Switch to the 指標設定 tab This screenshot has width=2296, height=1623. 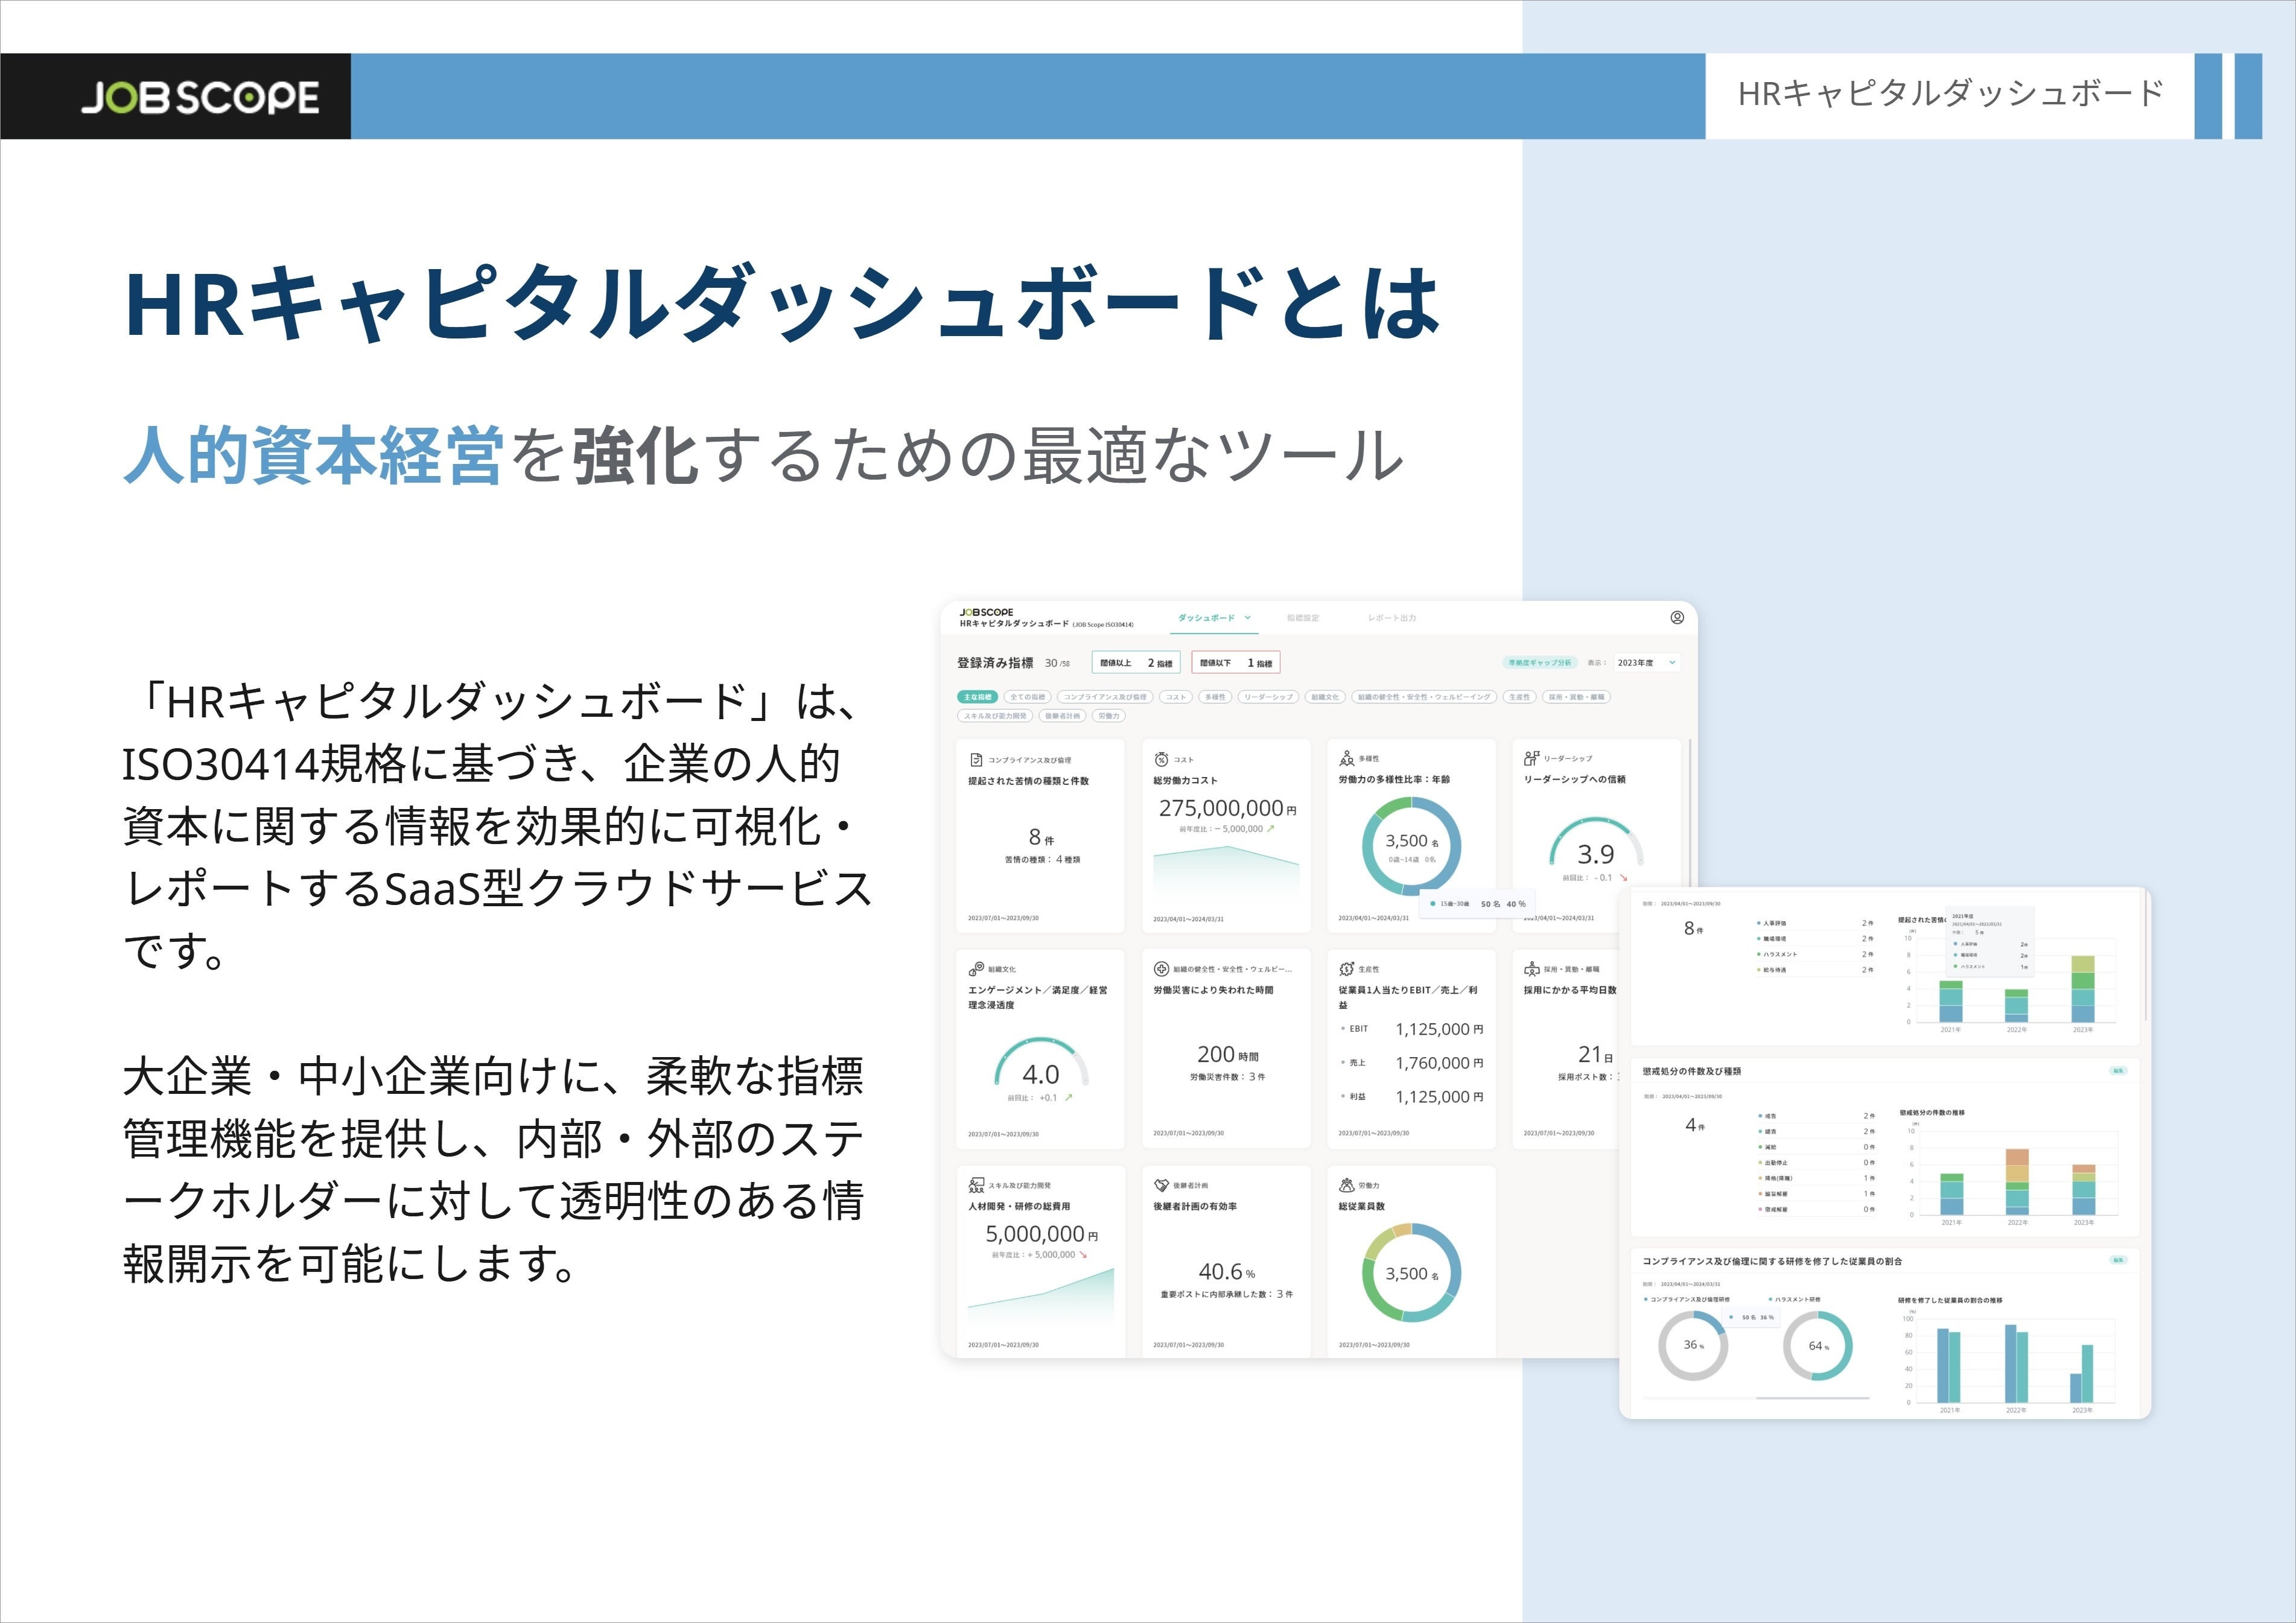[x=1303, y=618]
